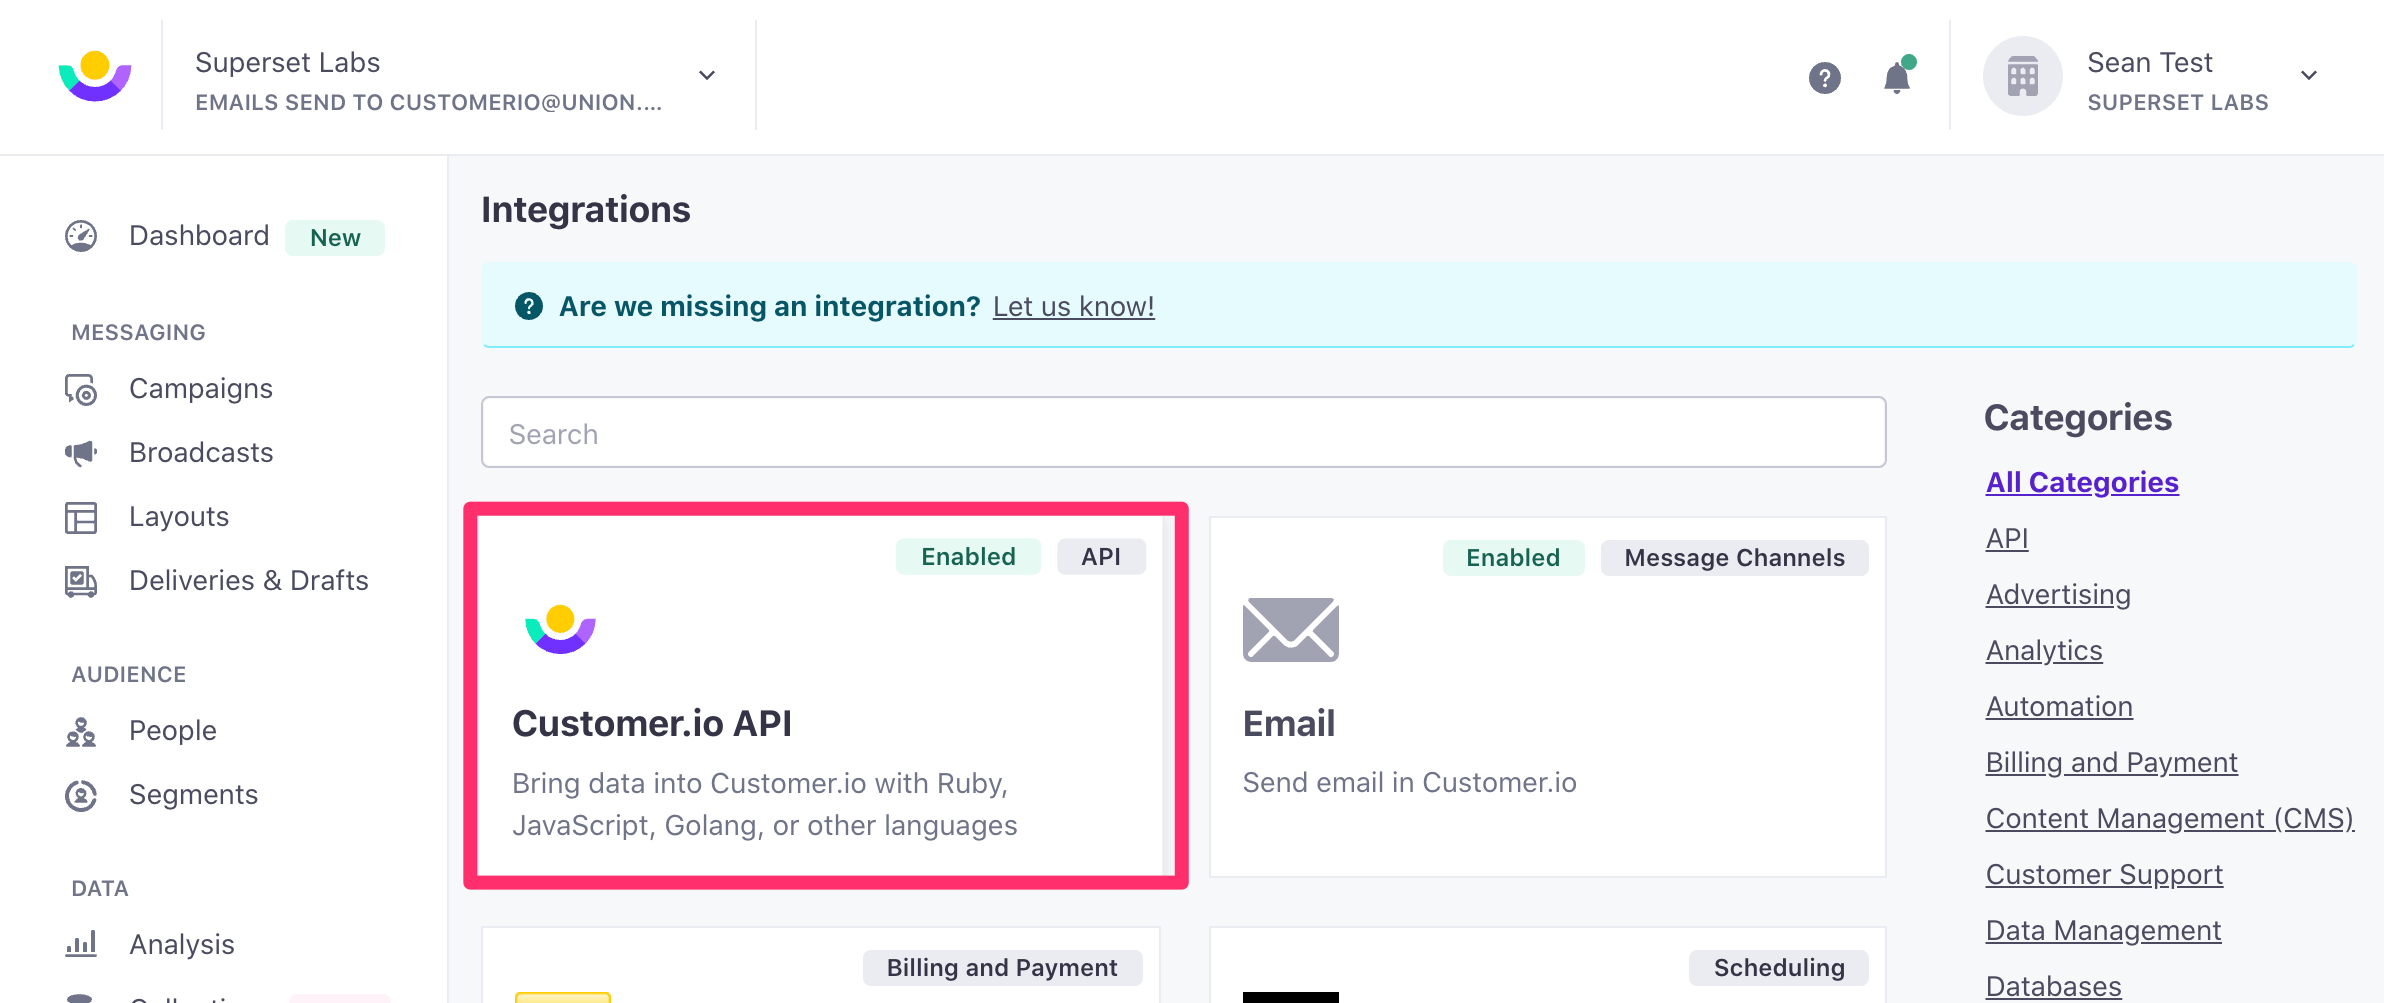Select the All Categories filter
Screen dimensions: 2384x1003
tap(2082, 483)
